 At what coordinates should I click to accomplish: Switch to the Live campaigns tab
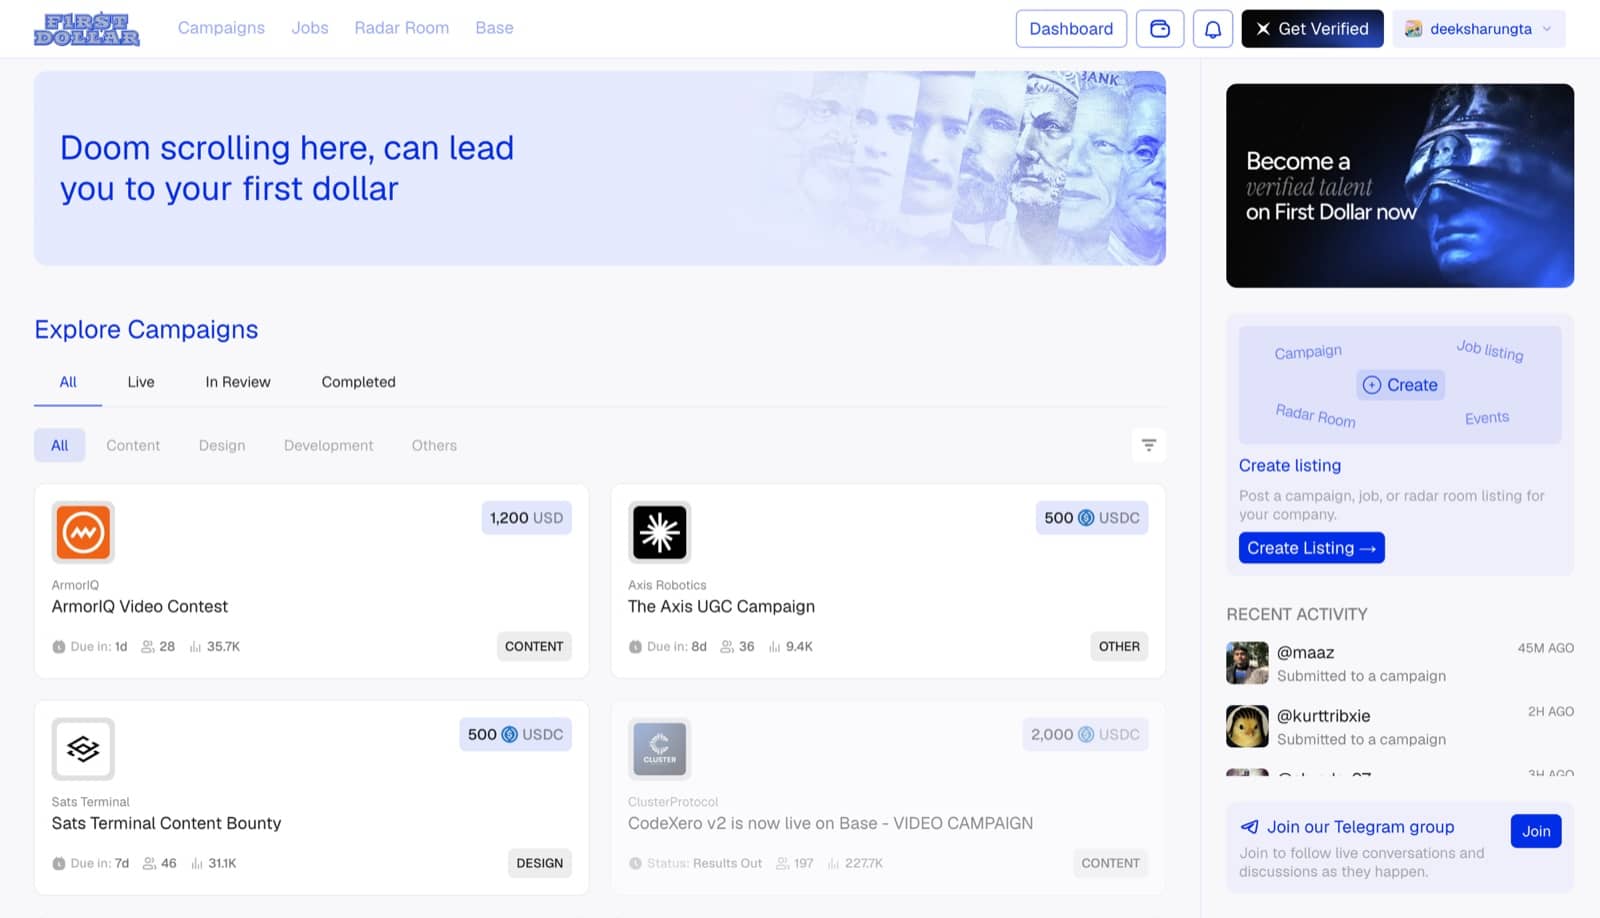[x=141, y=382]
